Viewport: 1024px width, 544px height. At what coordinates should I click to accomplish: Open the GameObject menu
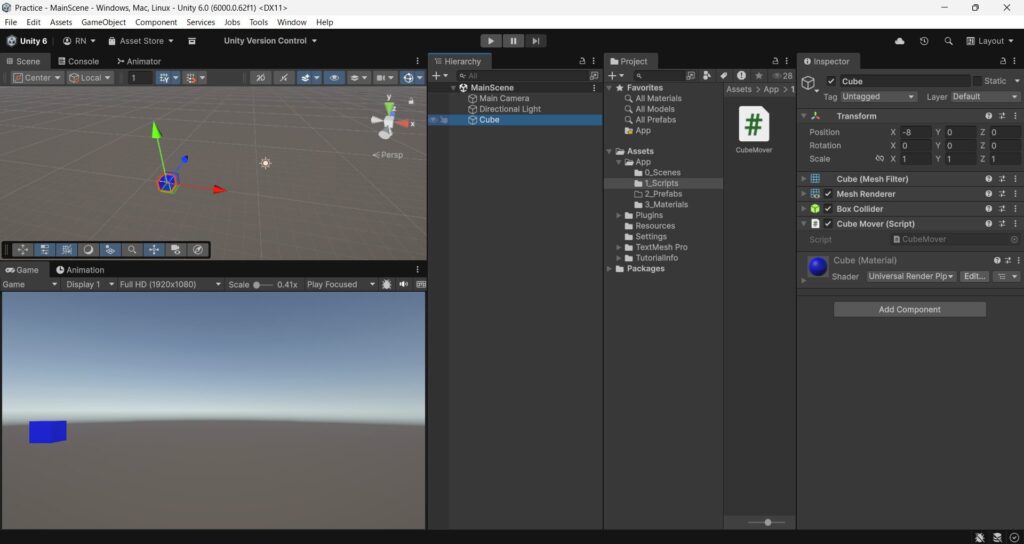coord(101,22)
